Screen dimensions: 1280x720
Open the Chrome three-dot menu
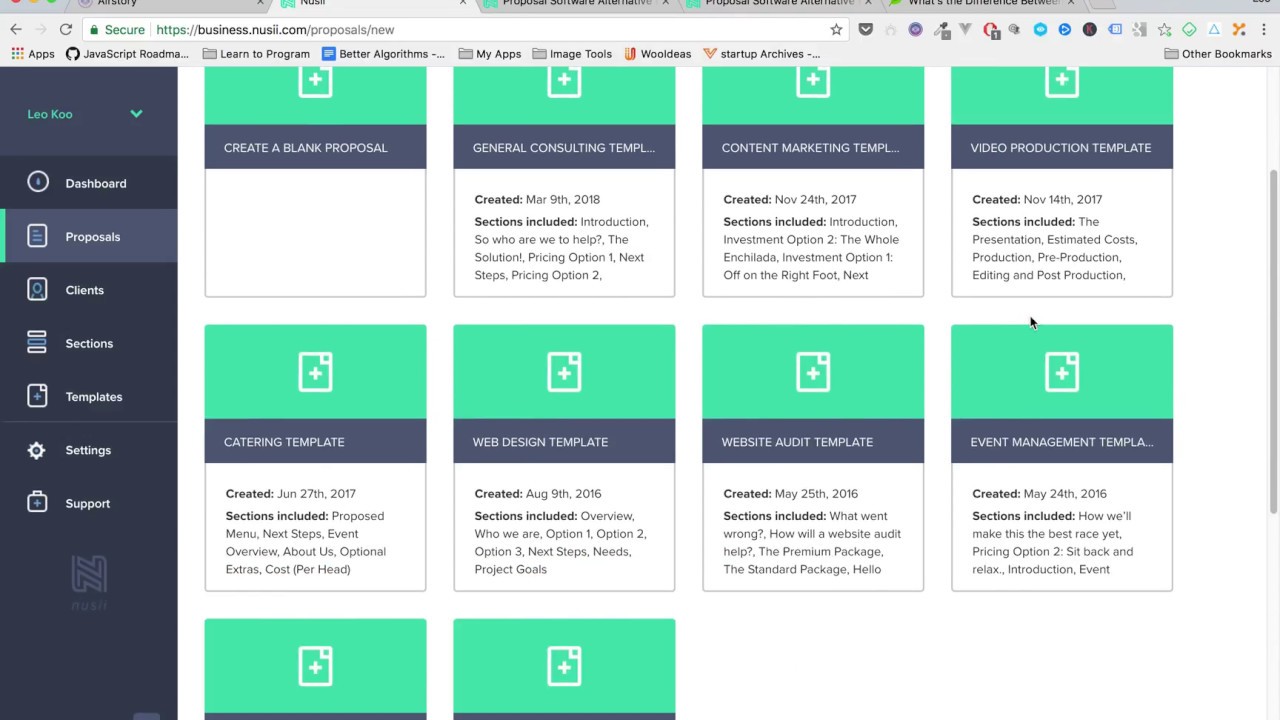(1263, 30)
